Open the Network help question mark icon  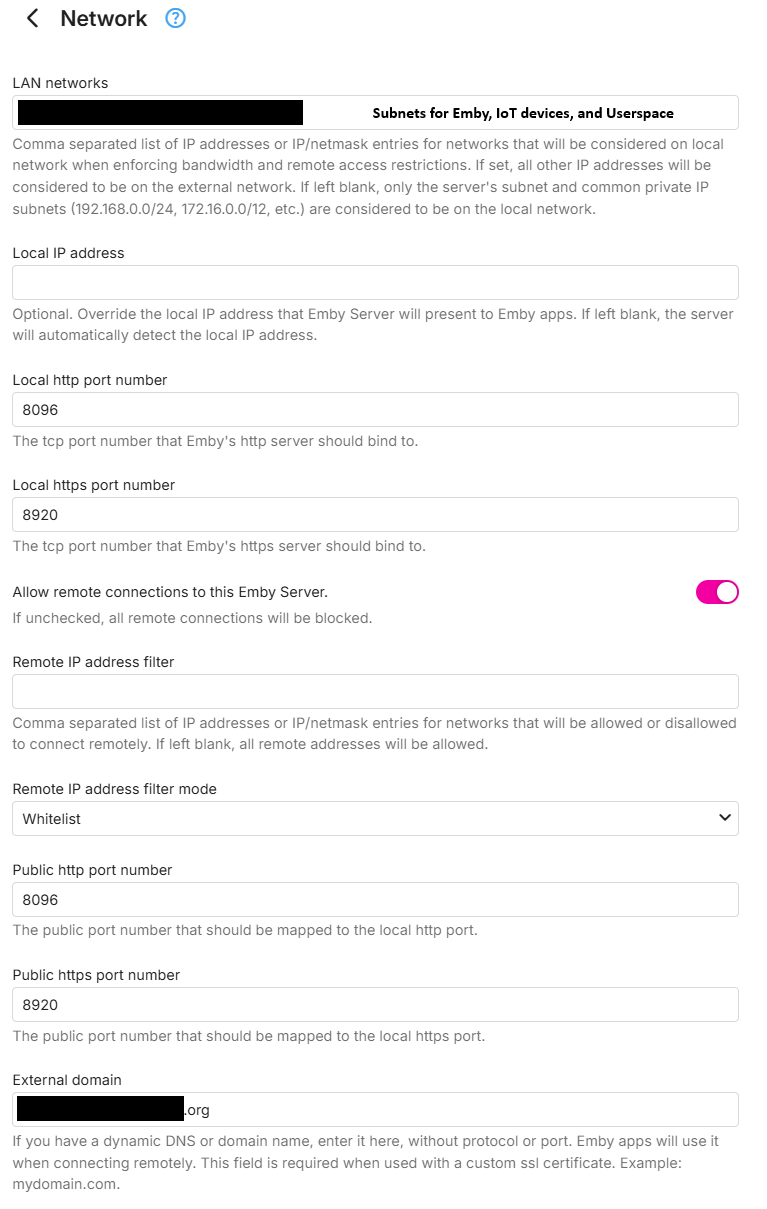pyautogui.click(x=175, y=18)
